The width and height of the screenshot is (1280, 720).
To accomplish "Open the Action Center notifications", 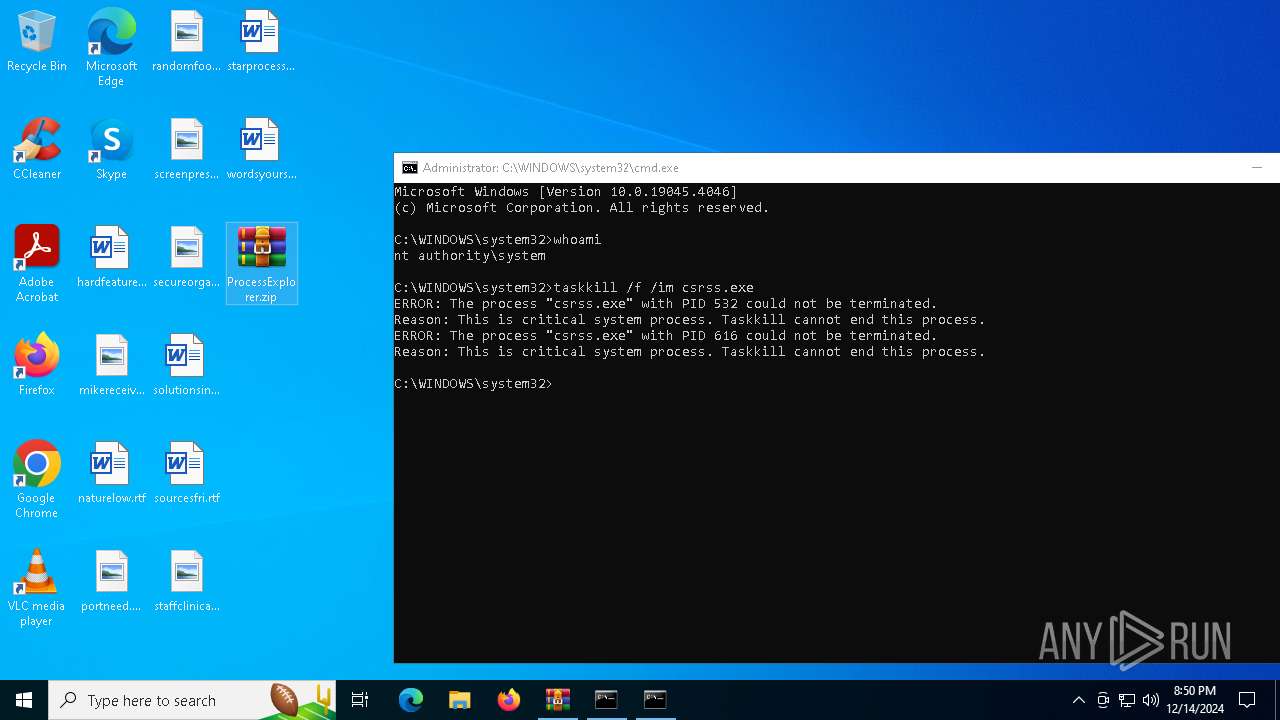I will 1247,700.
